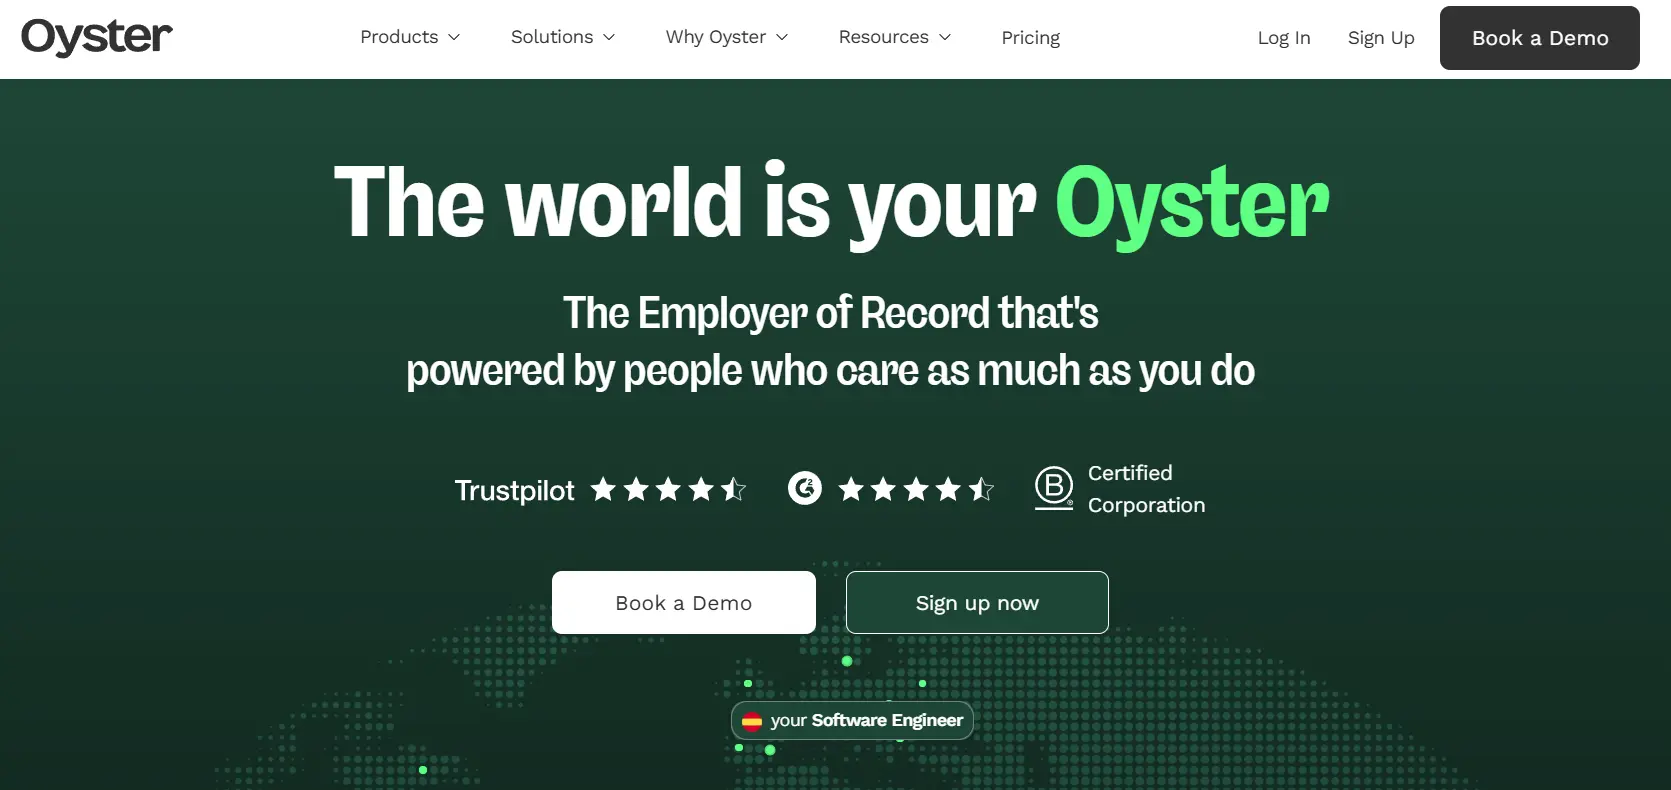Viewport: 1671px width, 790px height.
Task: Expand the Products dropdown menu
Action: [x=410, y=37]
